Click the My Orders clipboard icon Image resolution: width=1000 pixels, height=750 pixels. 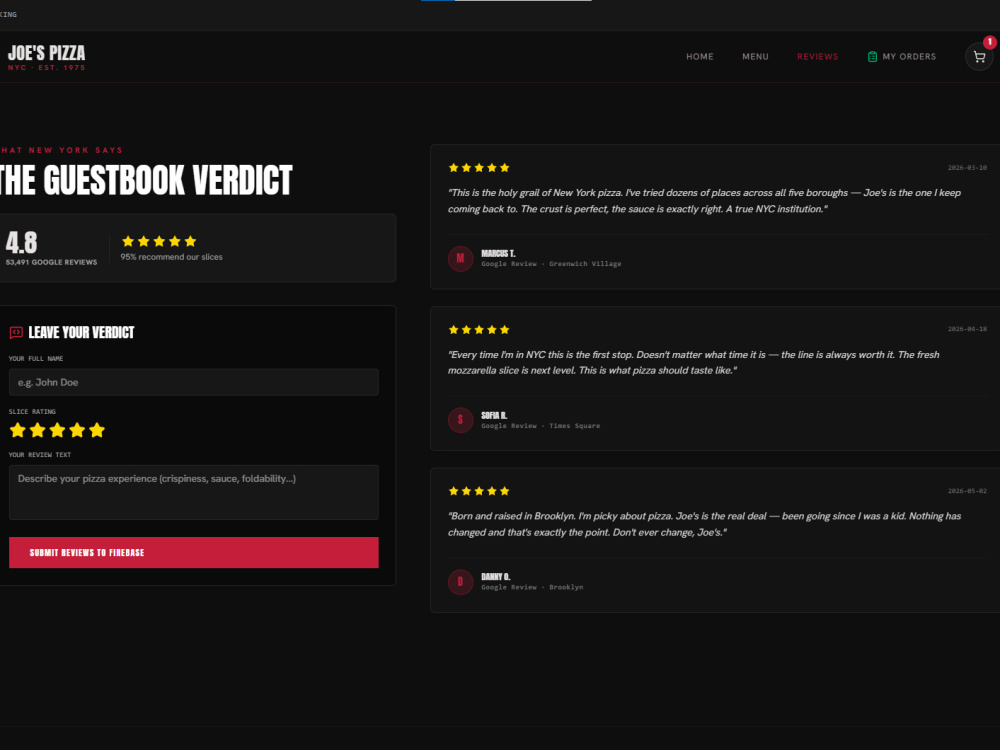872,57
